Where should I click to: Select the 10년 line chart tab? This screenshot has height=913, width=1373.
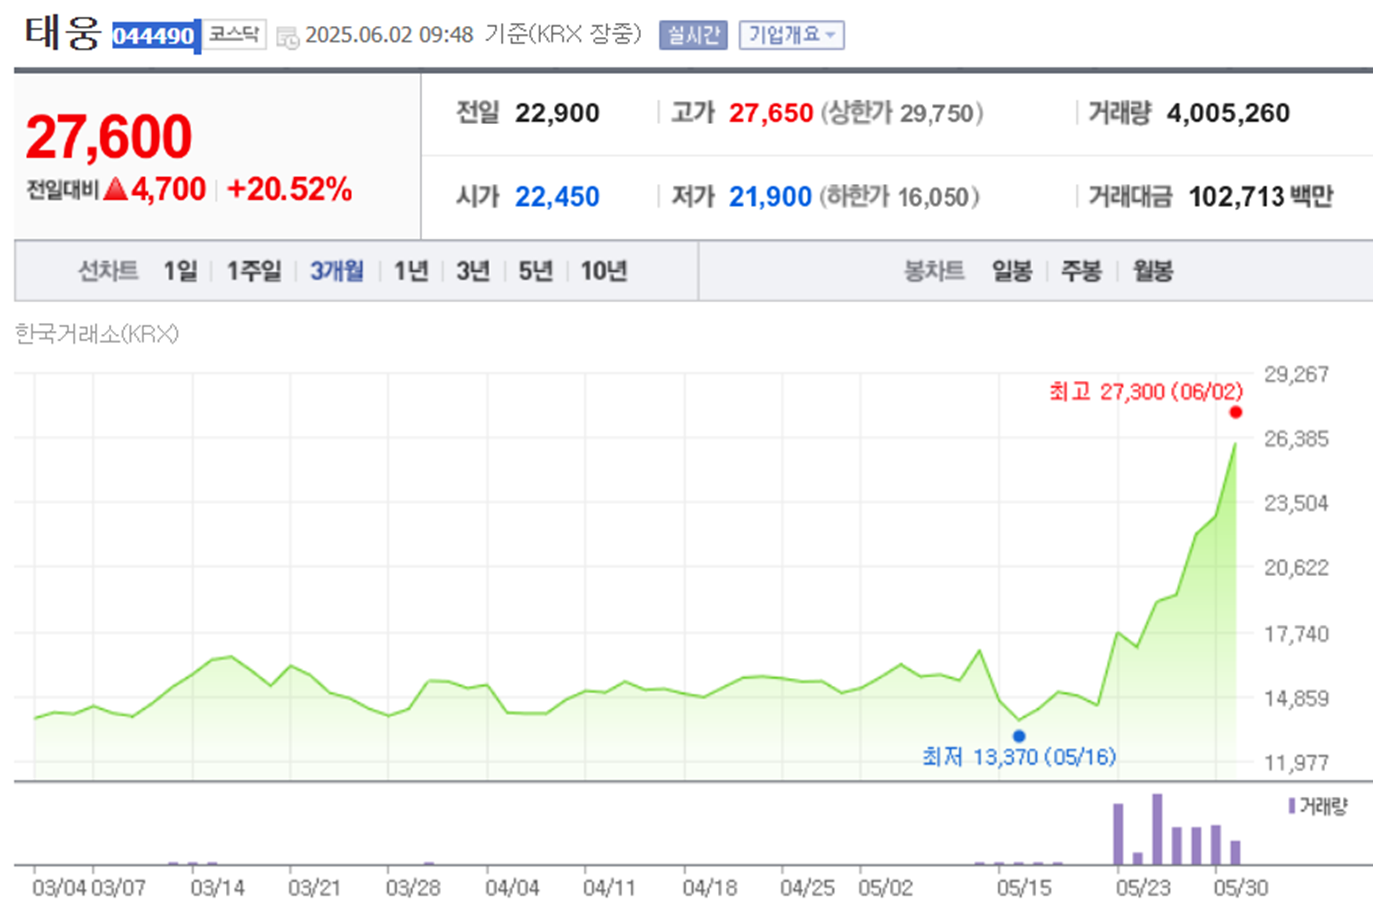pyautogui.click(x=604, y=270)
